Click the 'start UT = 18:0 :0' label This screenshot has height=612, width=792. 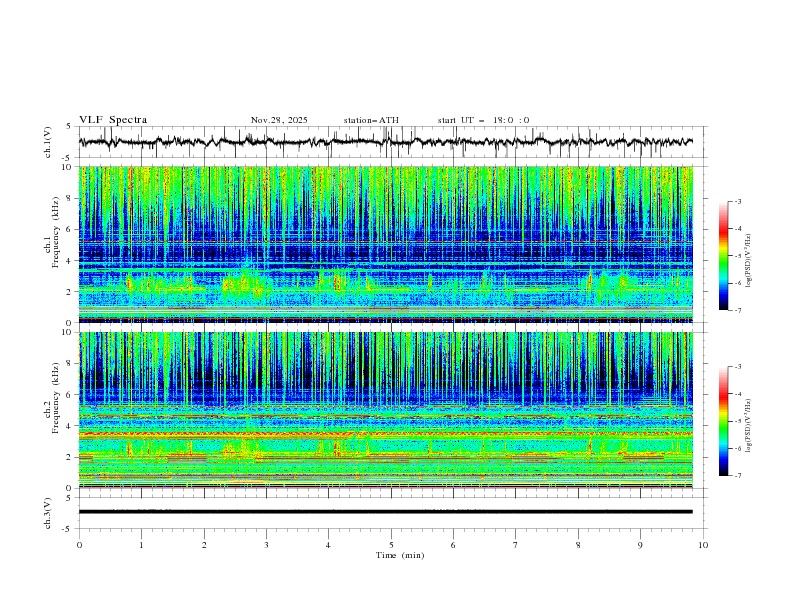(483, 120)
